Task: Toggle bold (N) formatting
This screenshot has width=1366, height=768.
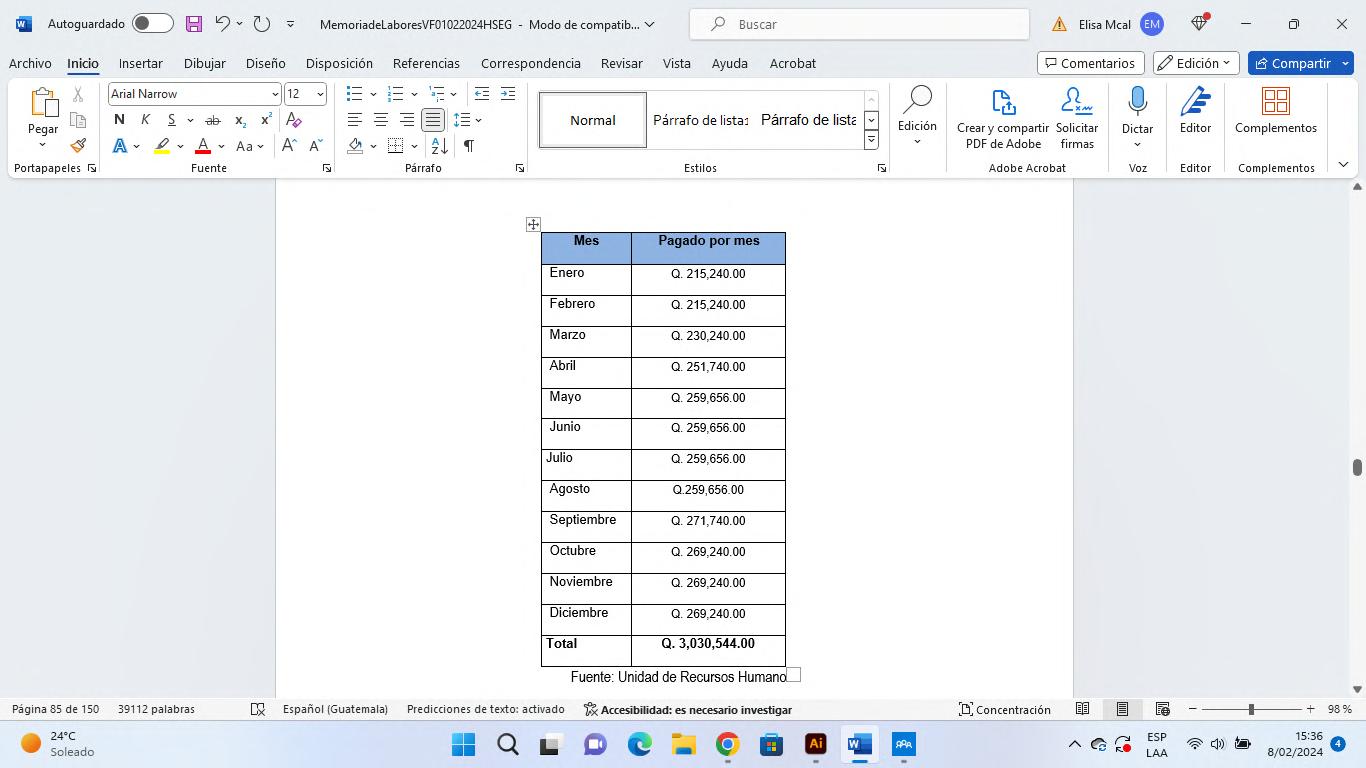Action: coord(119,120)
